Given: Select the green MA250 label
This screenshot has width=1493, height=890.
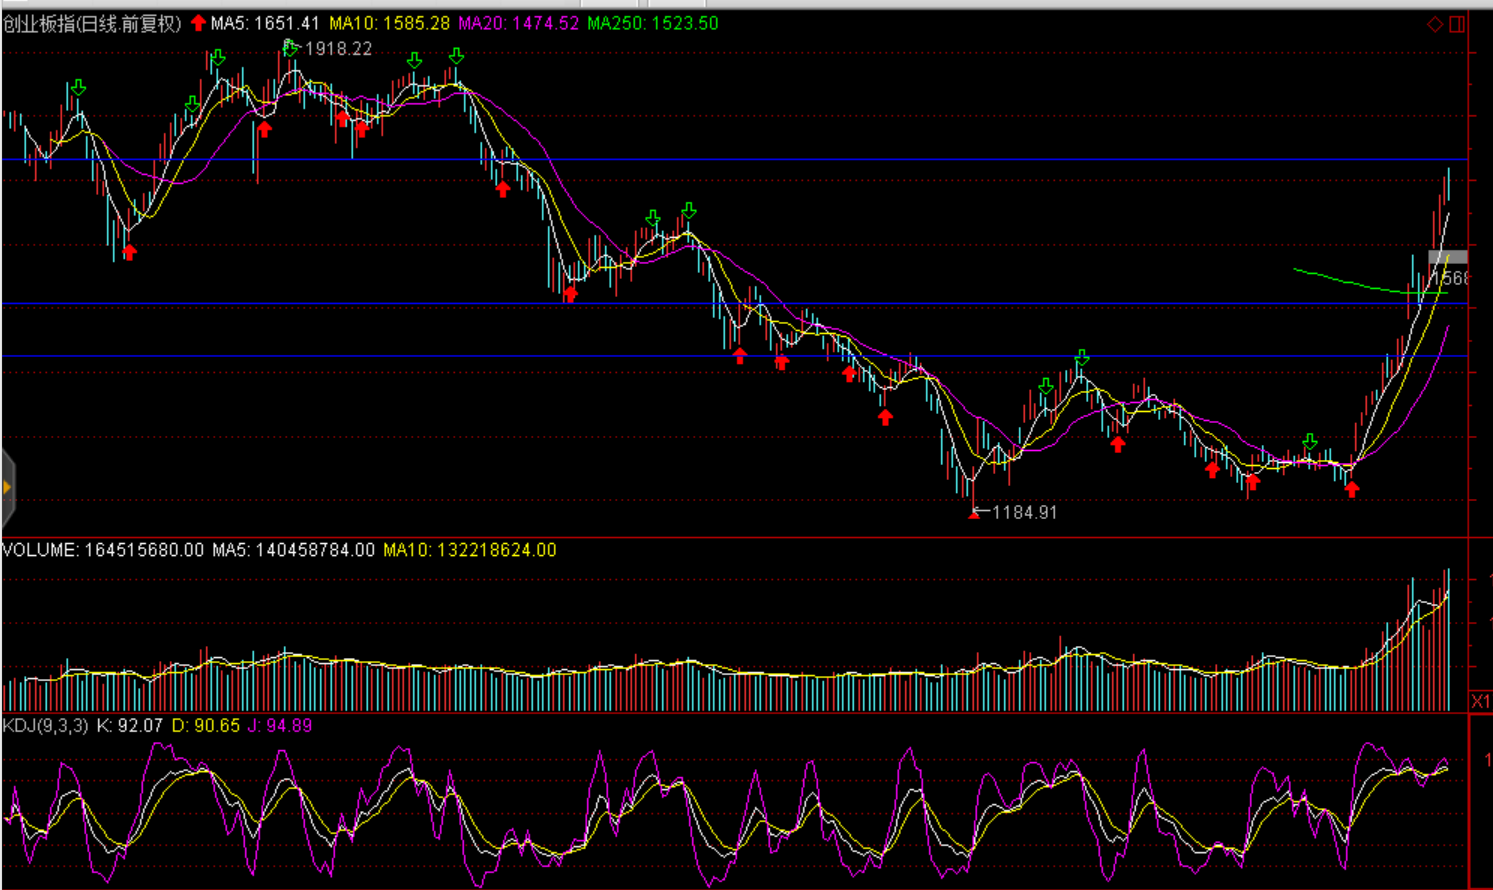Looking at the screenshot, I should (652, 23).
